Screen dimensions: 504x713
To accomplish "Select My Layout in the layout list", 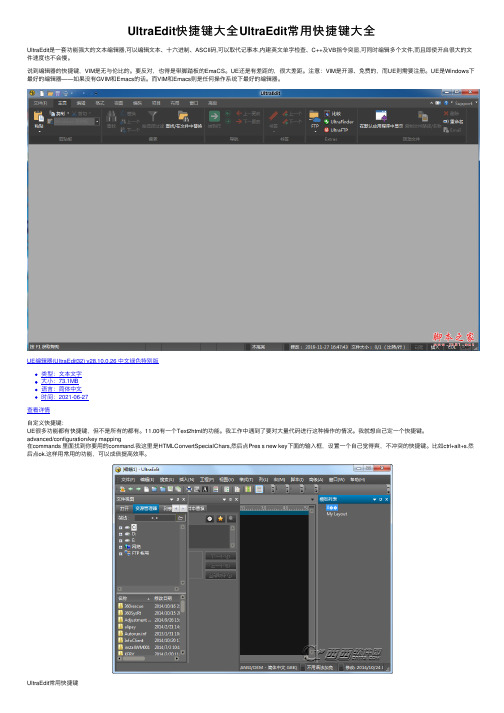I will click(337, 514).
